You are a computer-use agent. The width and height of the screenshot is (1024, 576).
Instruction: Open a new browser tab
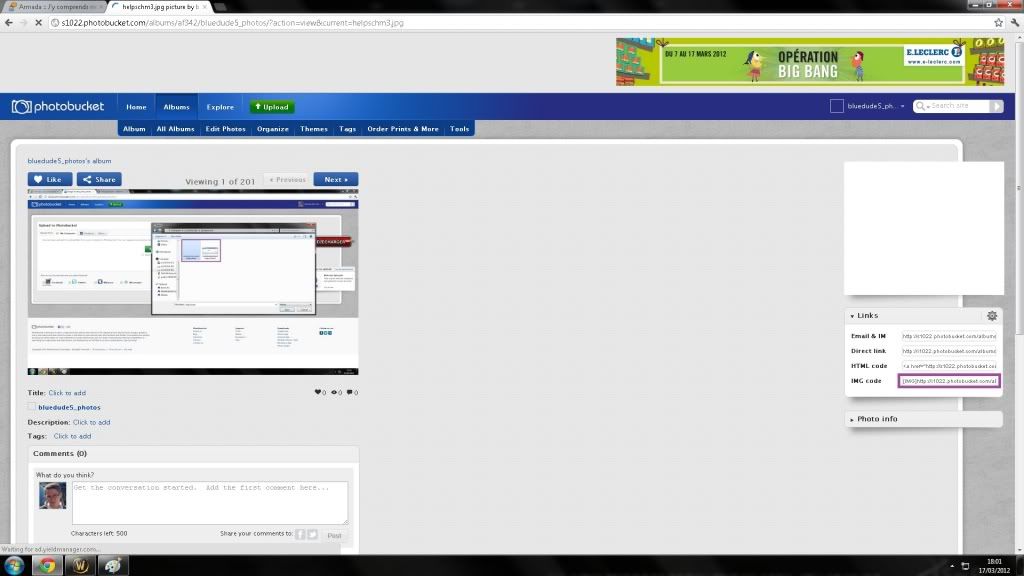click(x=221, y=7)
